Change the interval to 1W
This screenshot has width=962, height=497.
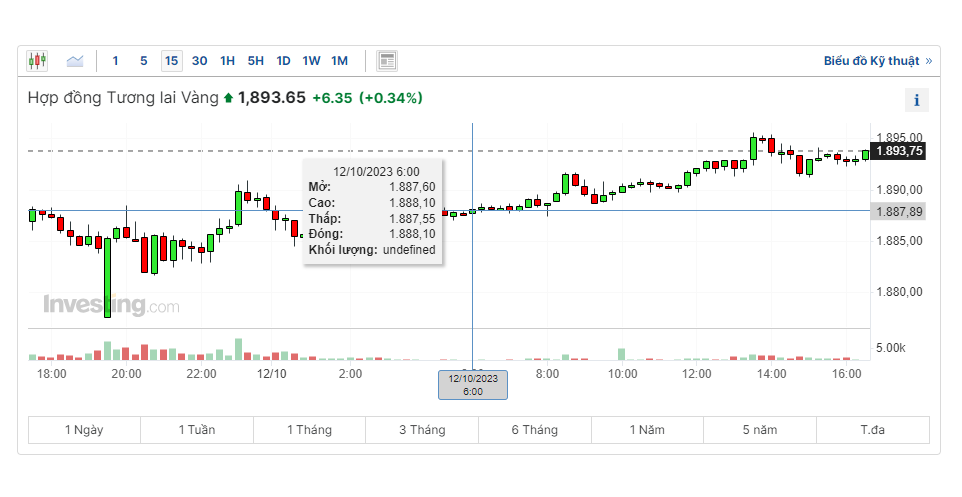point(311,61)
